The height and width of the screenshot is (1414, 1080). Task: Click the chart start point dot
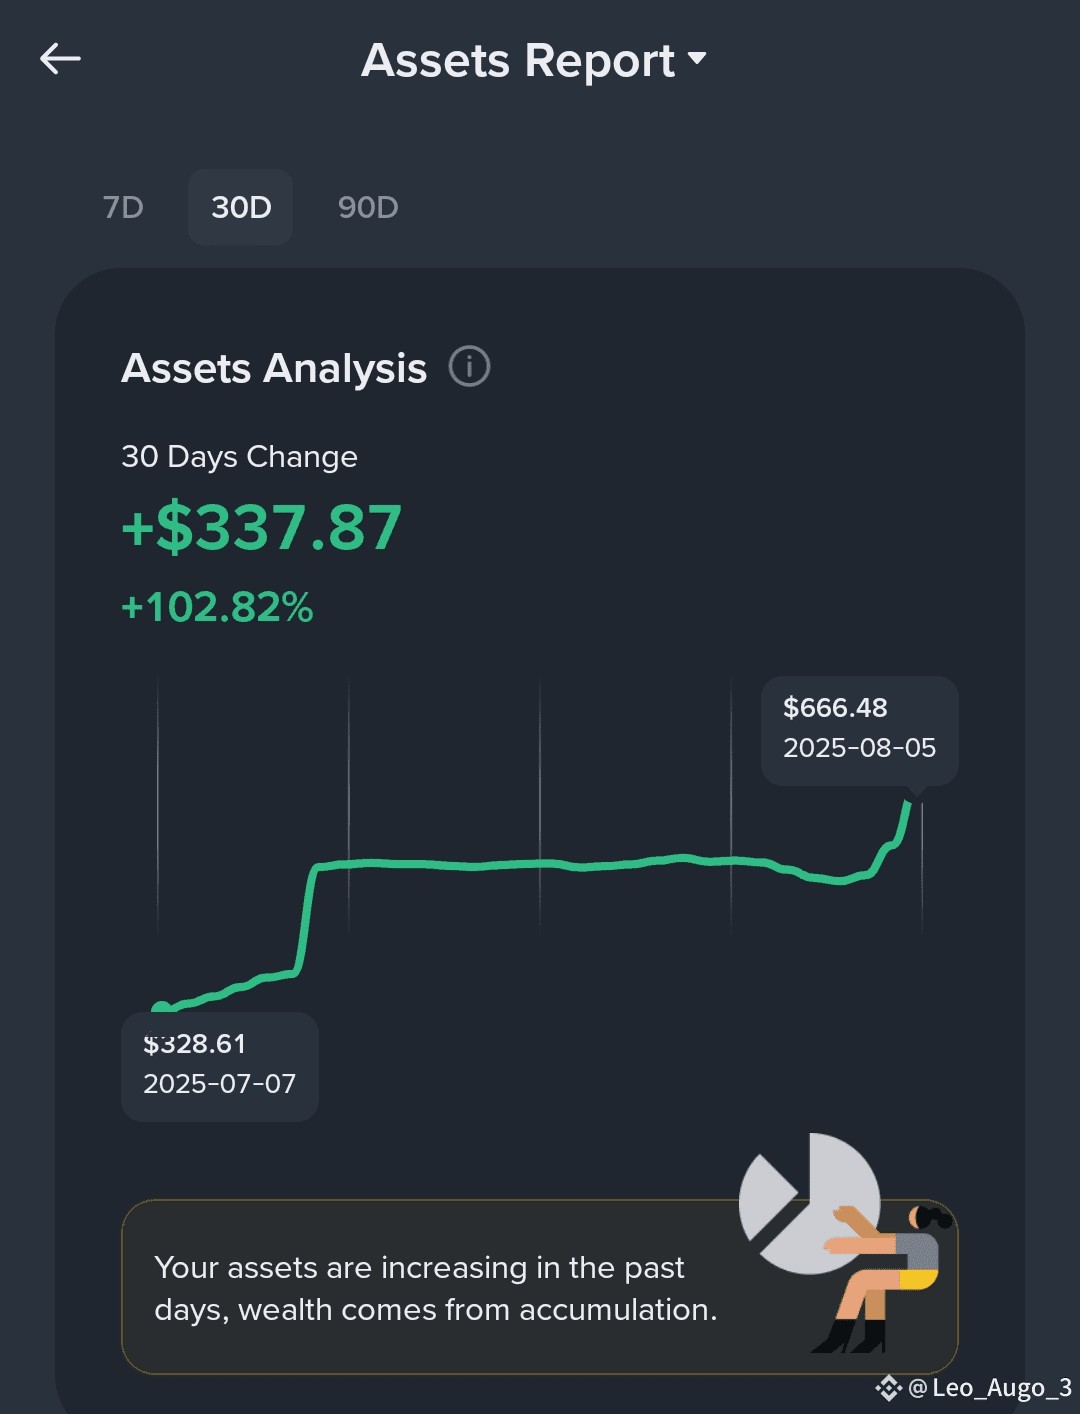coord(161,1009)
